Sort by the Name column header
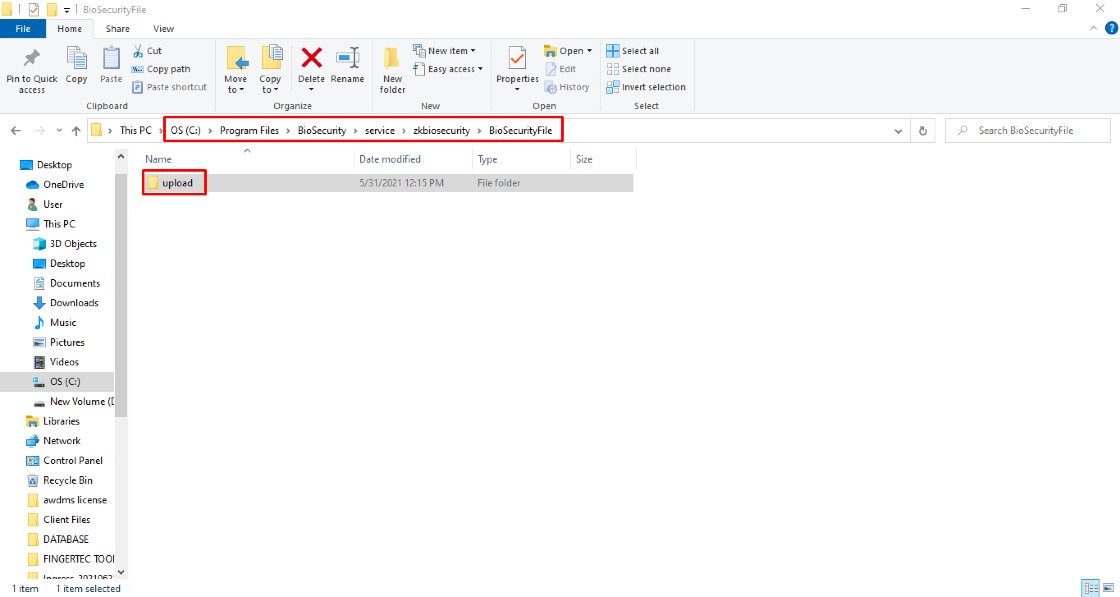 coord(247,159)
